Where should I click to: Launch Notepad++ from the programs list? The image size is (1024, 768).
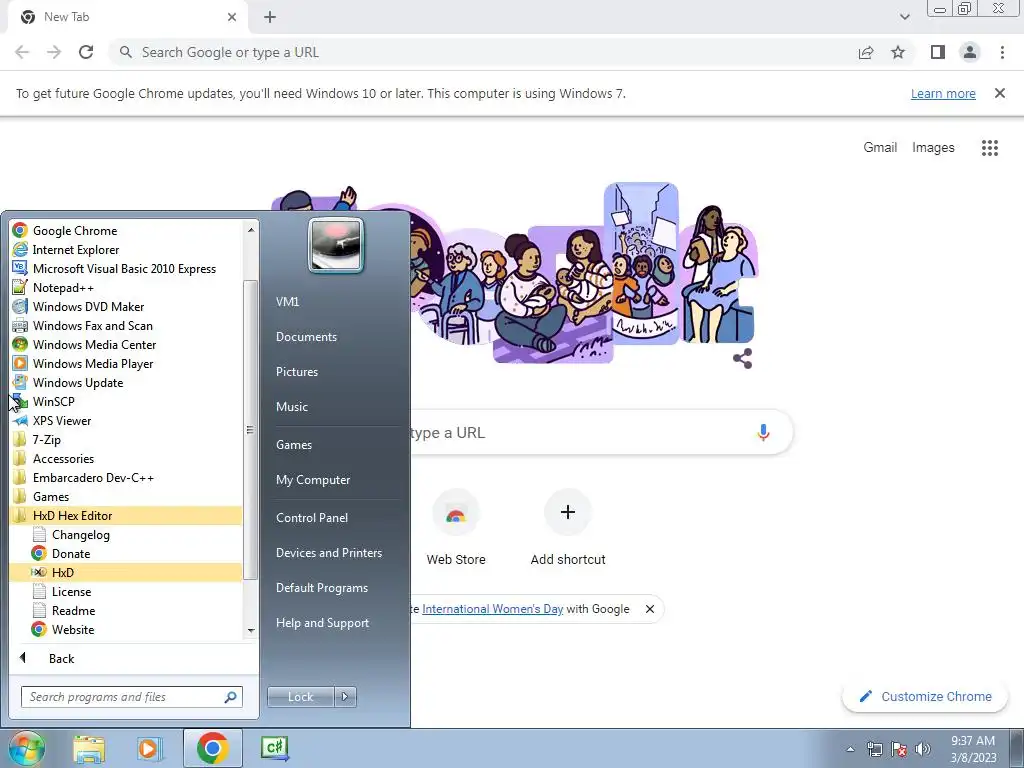(126, 287)
